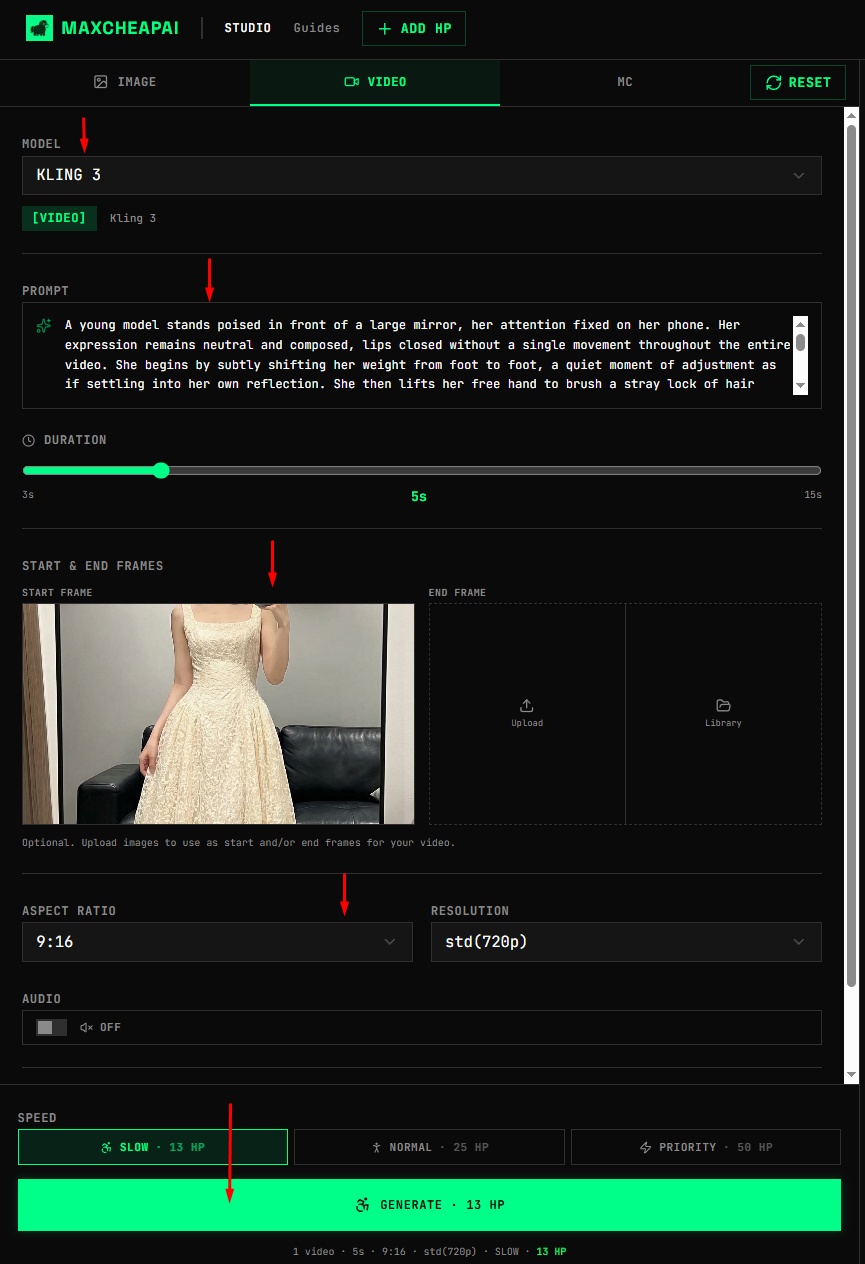Select the NORMAL speed option
This screenshot has height=1264, width=865.
(429, 1147)
